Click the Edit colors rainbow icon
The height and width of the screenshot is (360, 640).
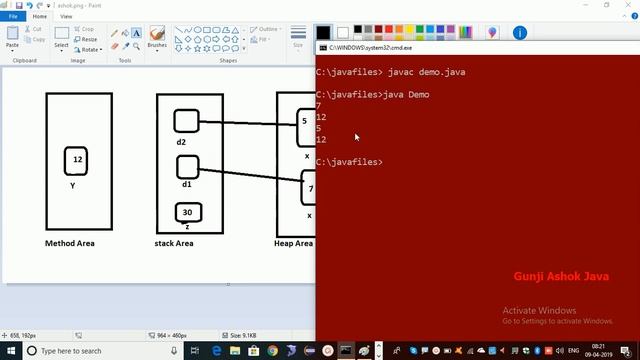click(465, 32)
